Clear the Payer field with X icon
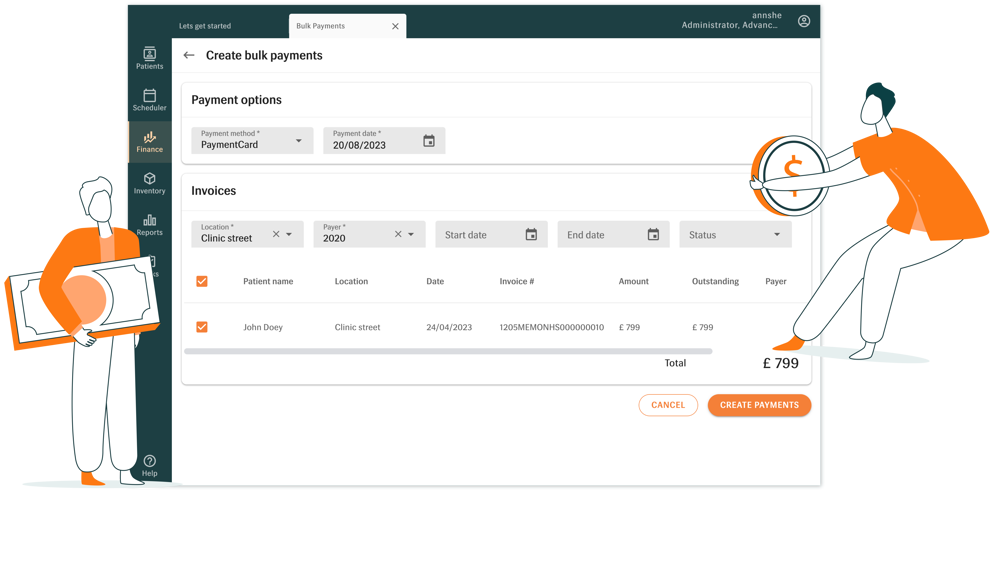This screenshot has height=577, width=992. pyautogui.click(x=398, y=234)
